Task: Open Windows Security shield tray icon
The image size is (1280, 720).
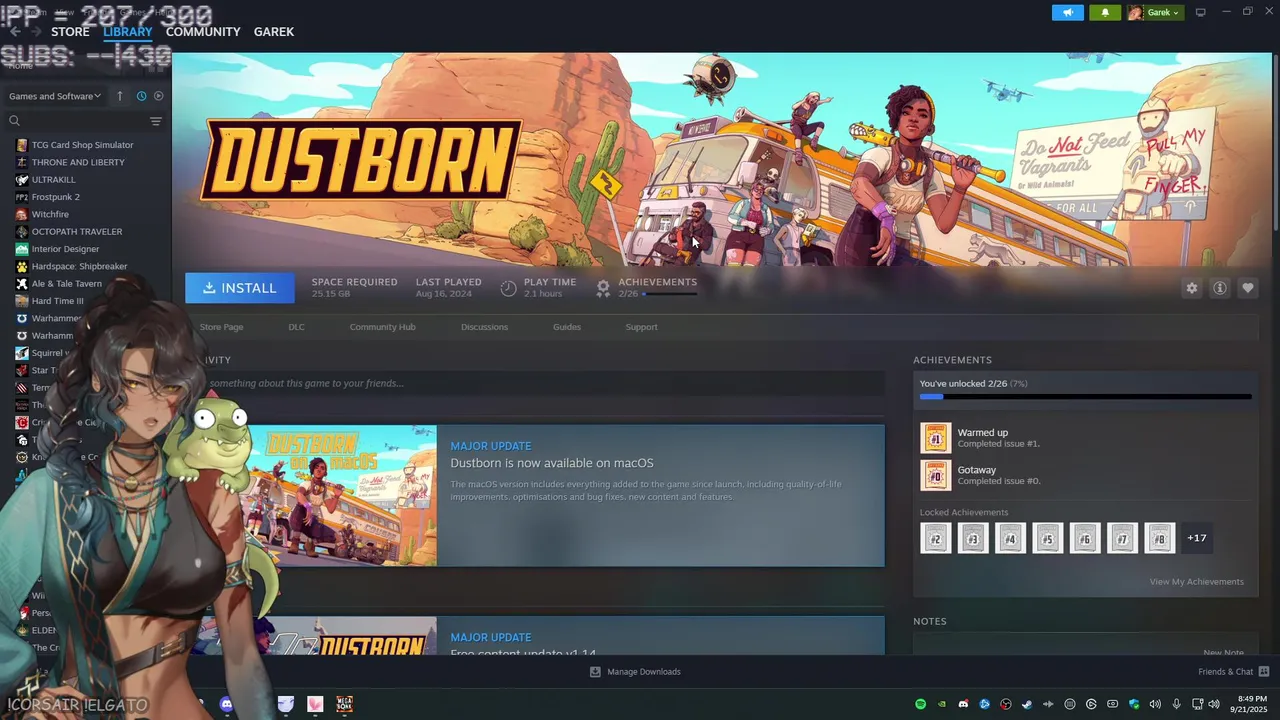Action: (1134, 704)
